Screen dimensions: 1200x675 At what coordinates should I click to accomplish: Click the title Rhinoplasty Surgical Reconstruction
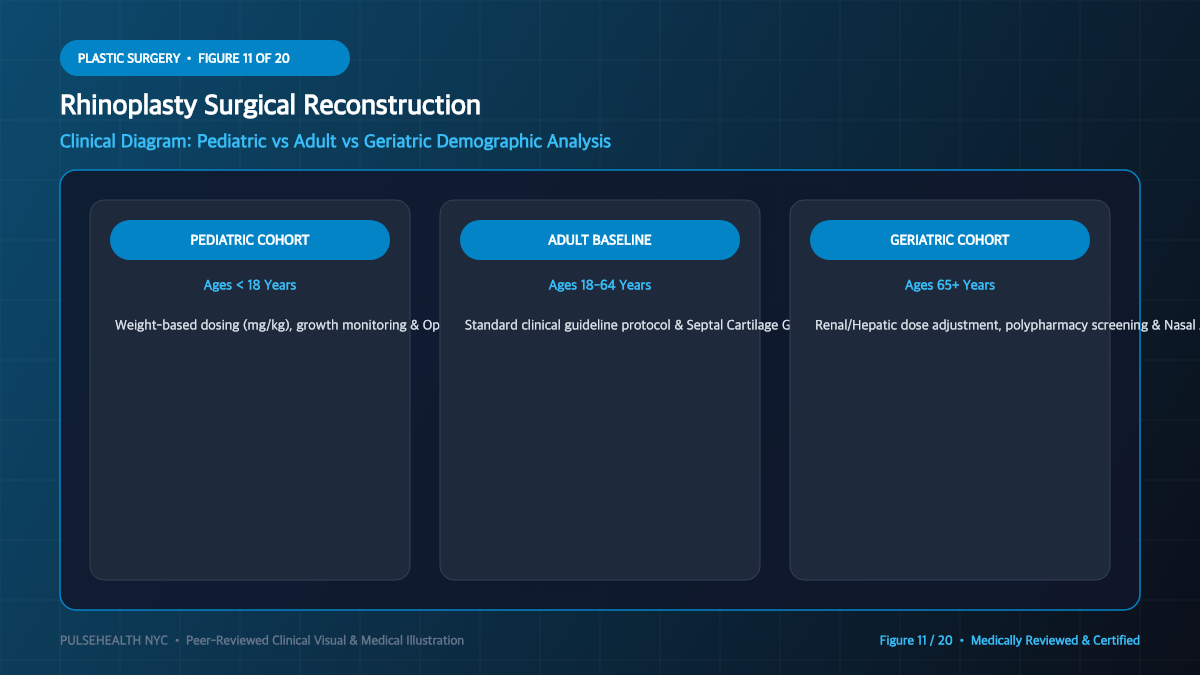click(x=270, y=105)
